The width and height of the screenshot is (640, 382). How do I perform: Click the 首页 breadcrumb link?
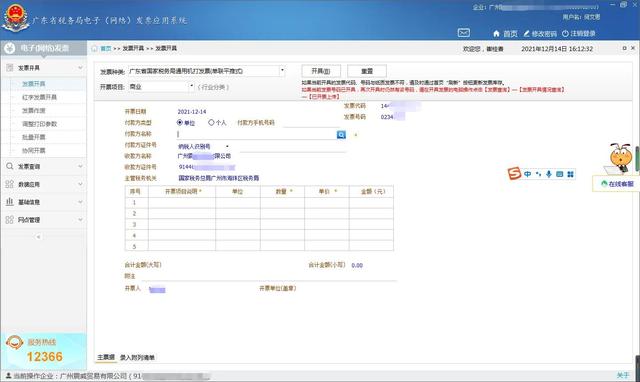(x=106, y=49)
